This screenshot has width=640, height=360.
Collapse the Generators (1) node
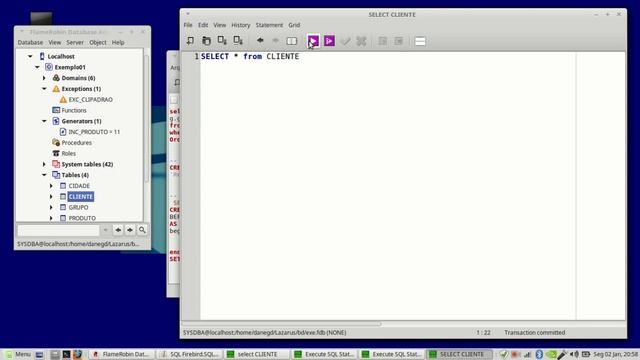[x=44, y=121]
